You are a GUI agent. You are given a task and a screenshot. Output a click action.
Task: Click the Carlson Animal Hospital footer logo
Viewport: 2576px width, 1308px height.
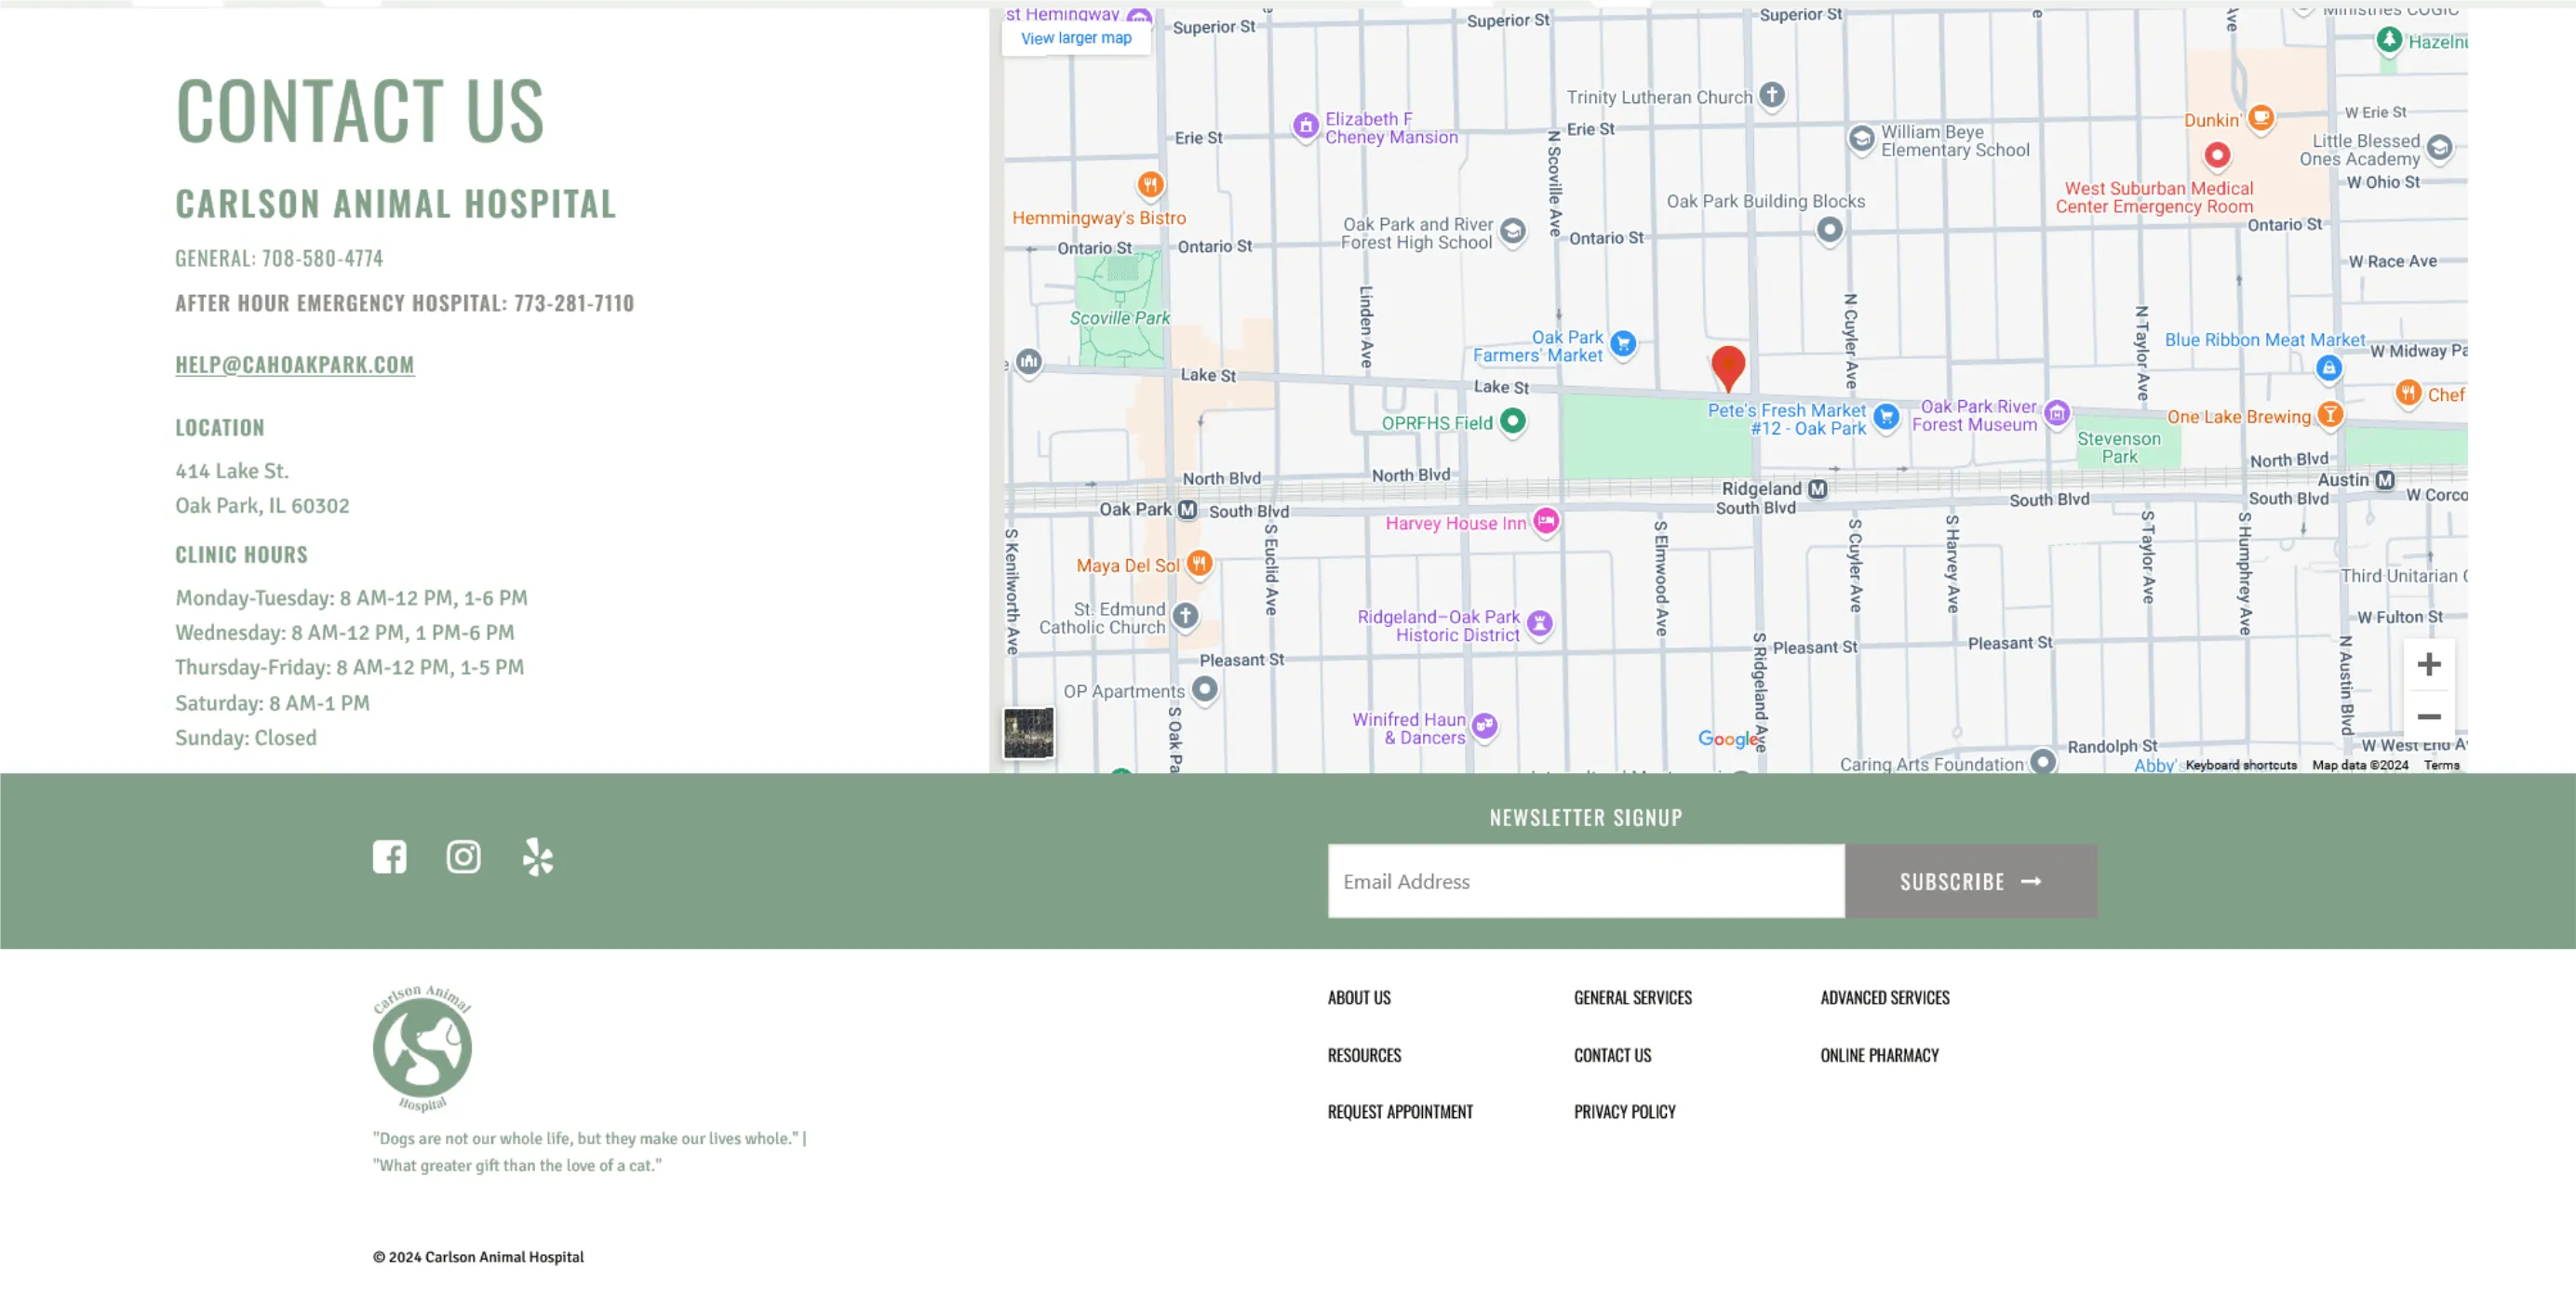(422, 1048)
